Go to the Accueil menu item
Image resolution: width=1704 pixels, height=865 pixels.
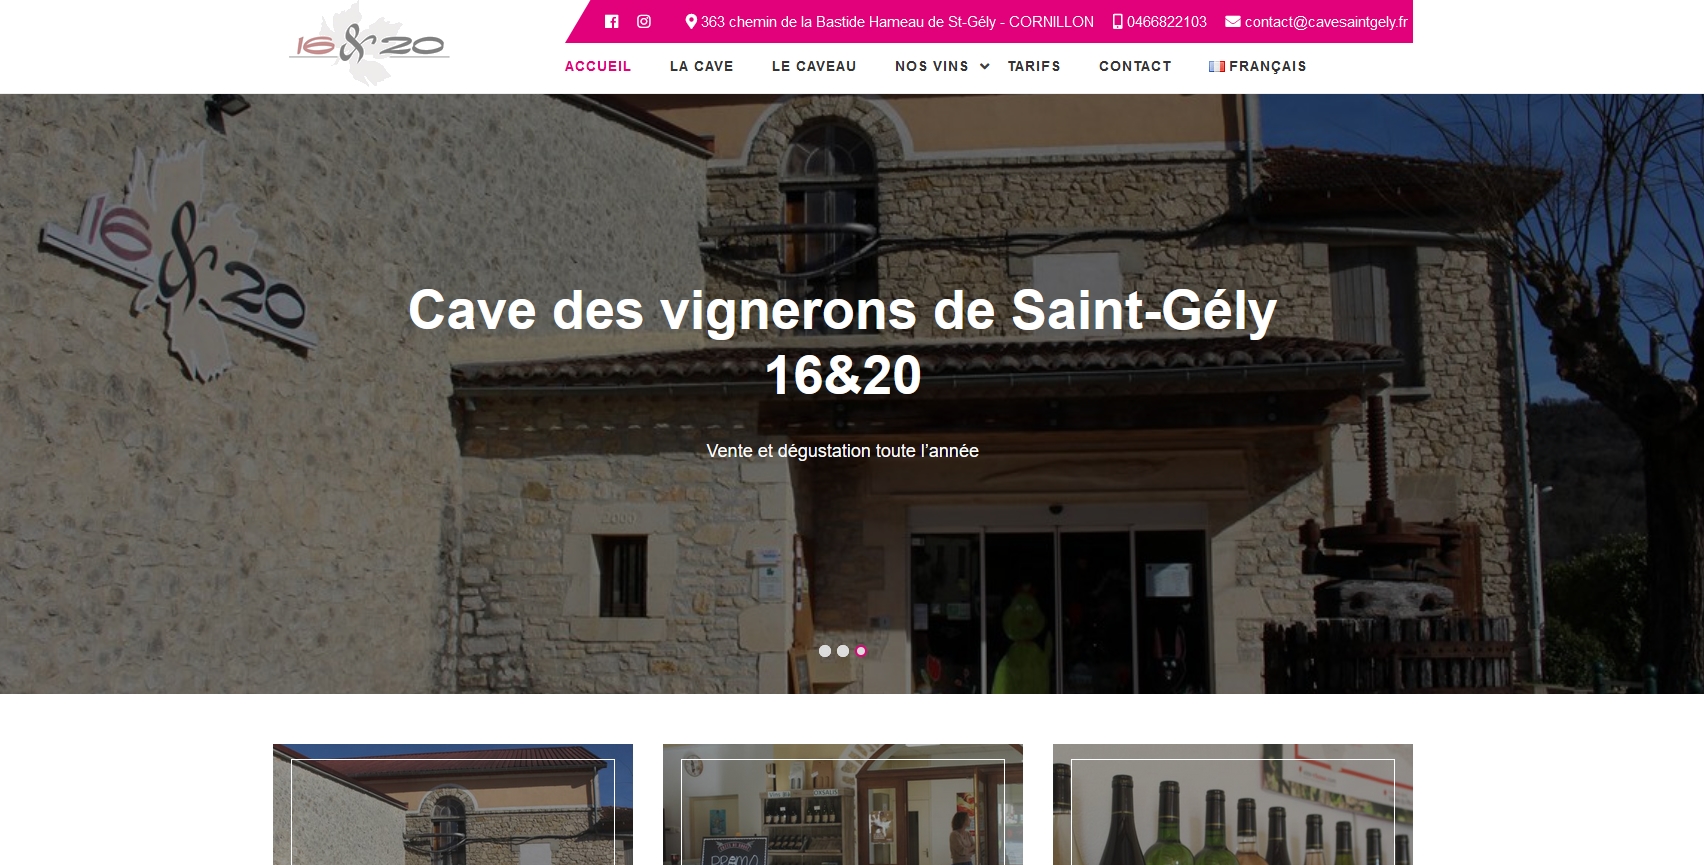click(598, 66)
